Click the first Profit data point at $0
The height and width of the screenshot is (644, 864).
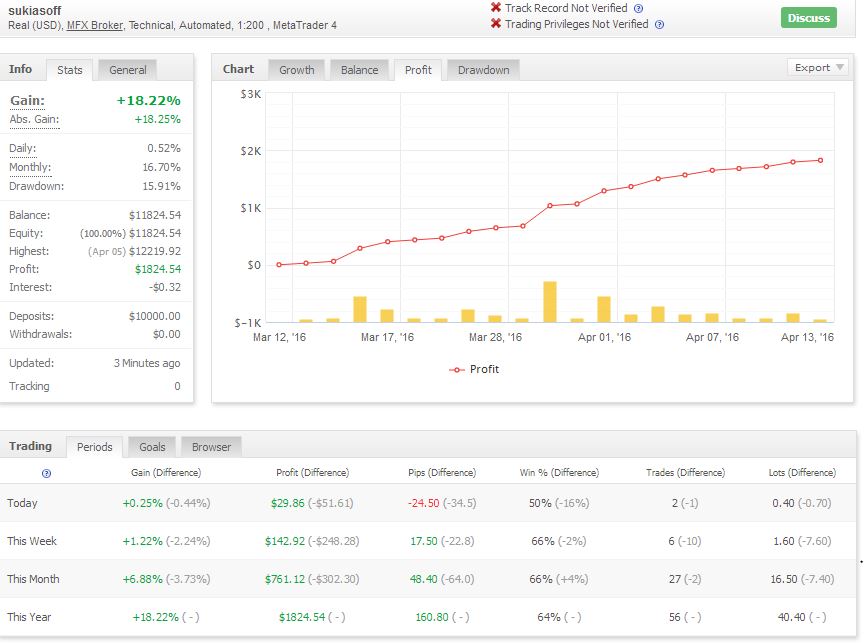pyautogui.click(x=279, y=265)
